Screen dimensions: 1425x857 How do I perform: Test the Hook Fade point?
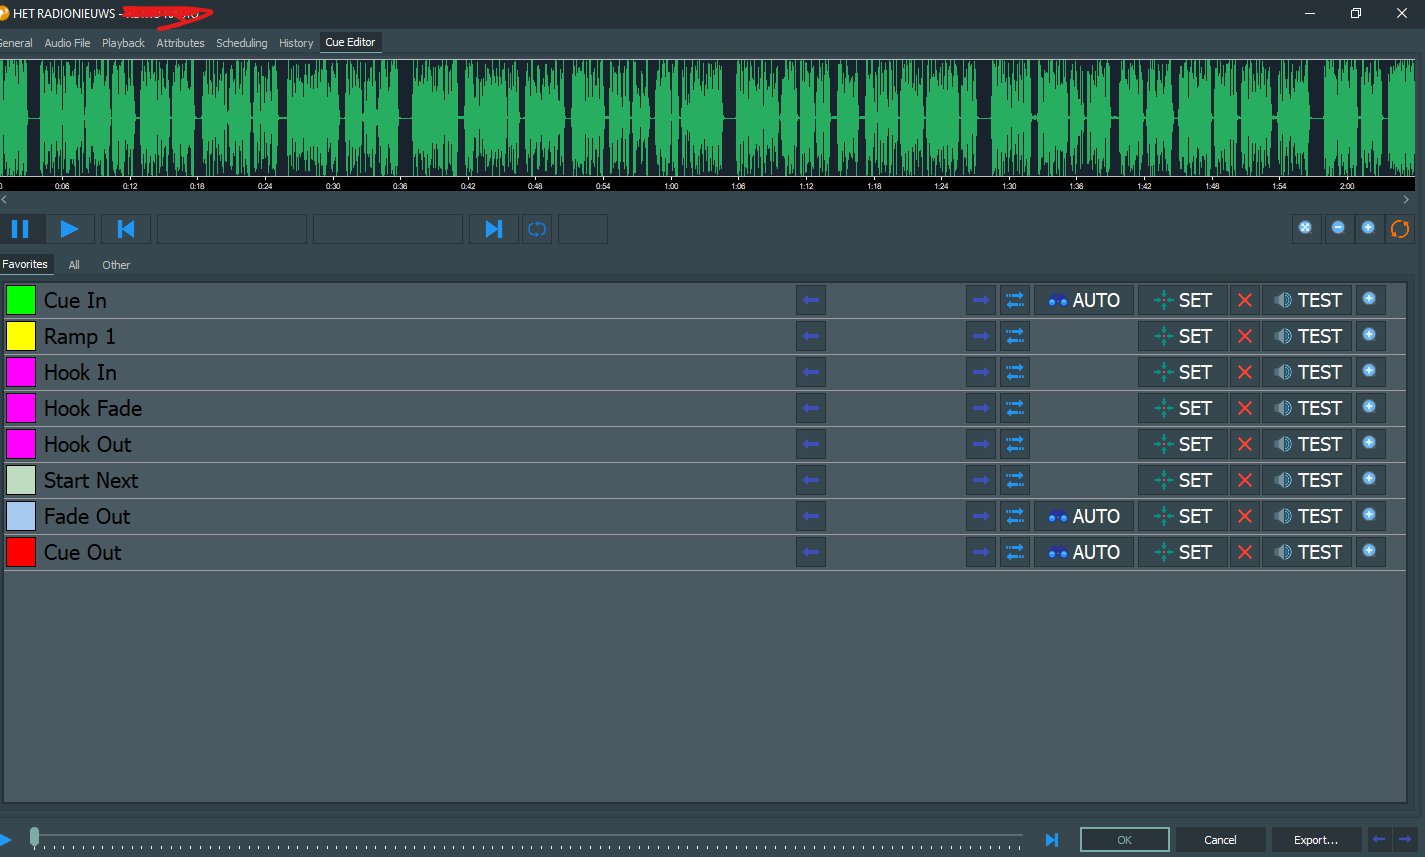[x=1307, y=408]
